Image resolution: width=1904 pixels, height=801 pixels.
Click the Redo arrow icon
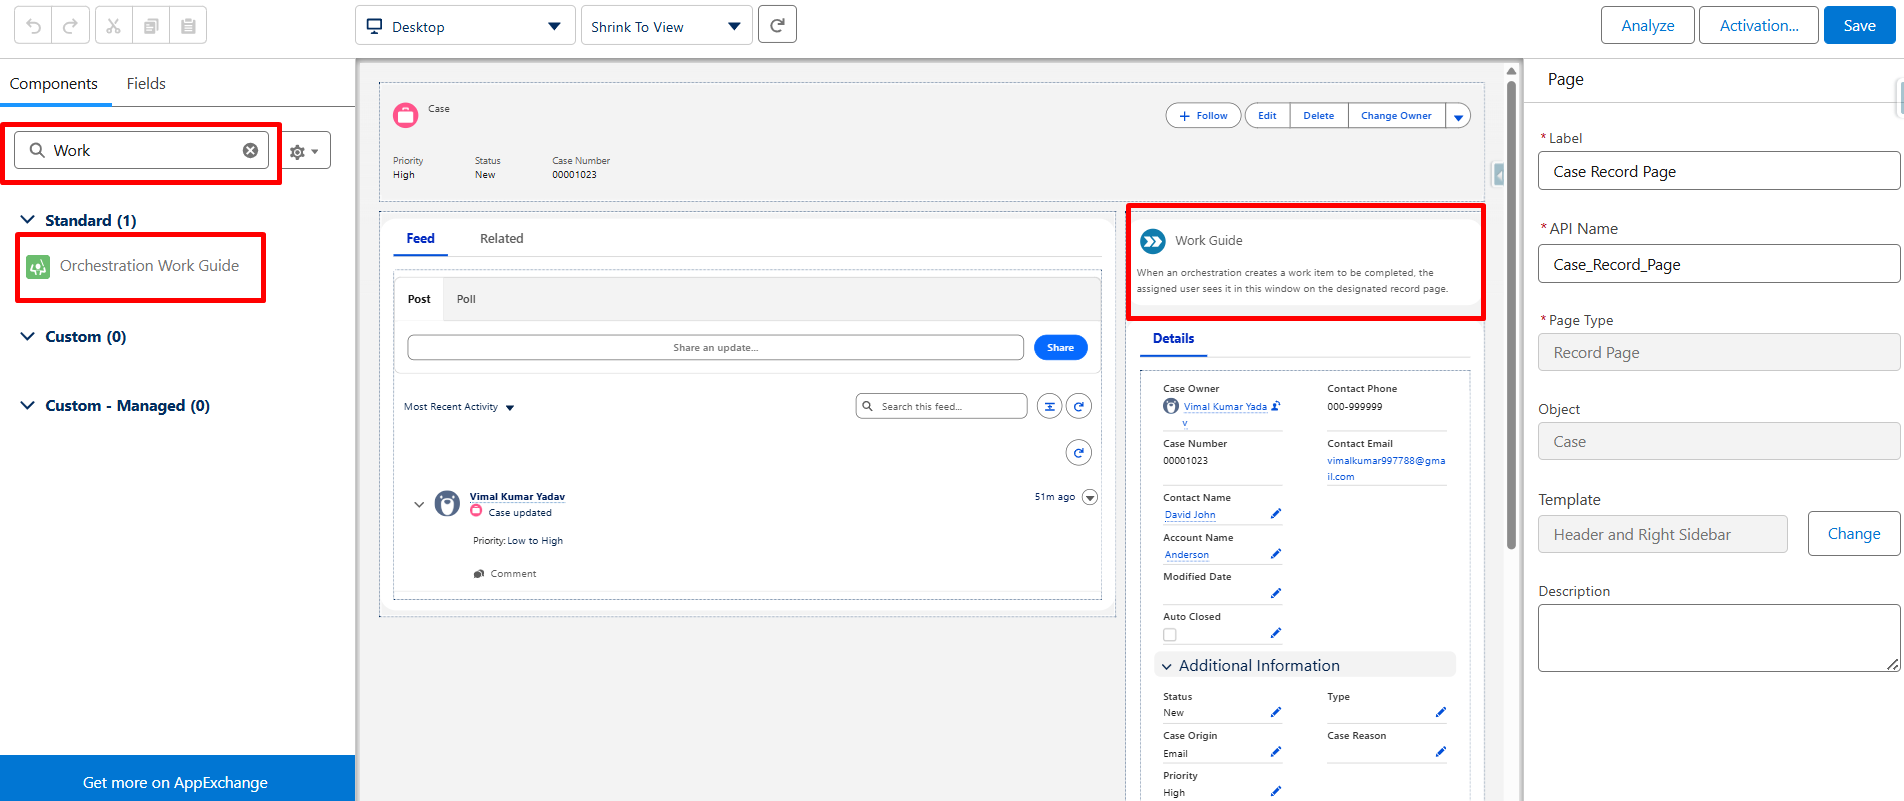pyautogui.click(x=70, y=25)
